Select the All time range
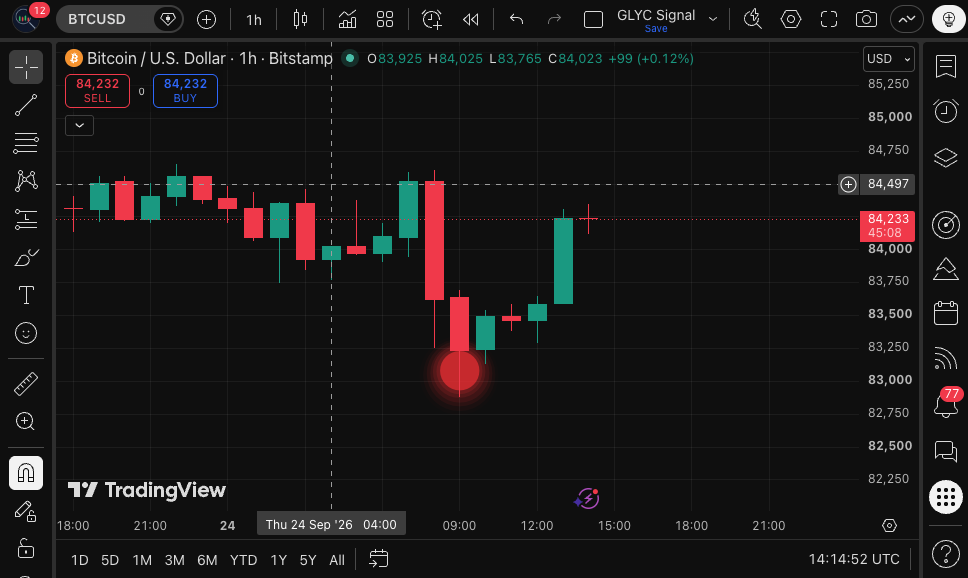 click(336, 560)
